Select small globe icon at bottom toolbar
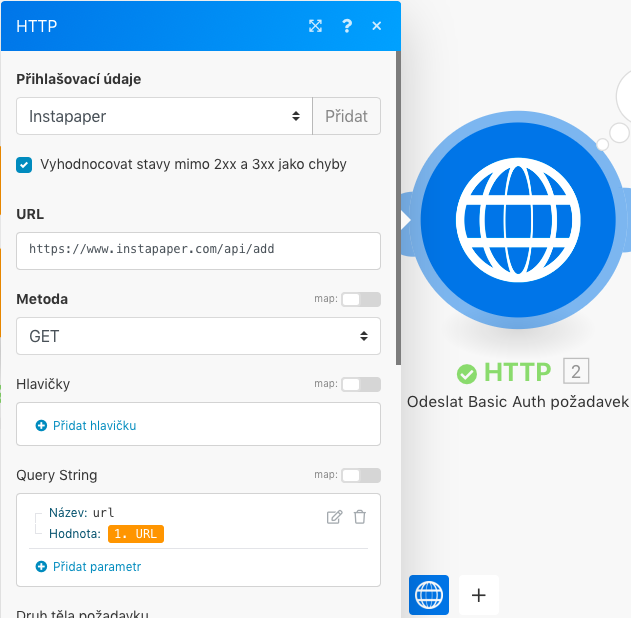The image size is (631, 618). 429,595
